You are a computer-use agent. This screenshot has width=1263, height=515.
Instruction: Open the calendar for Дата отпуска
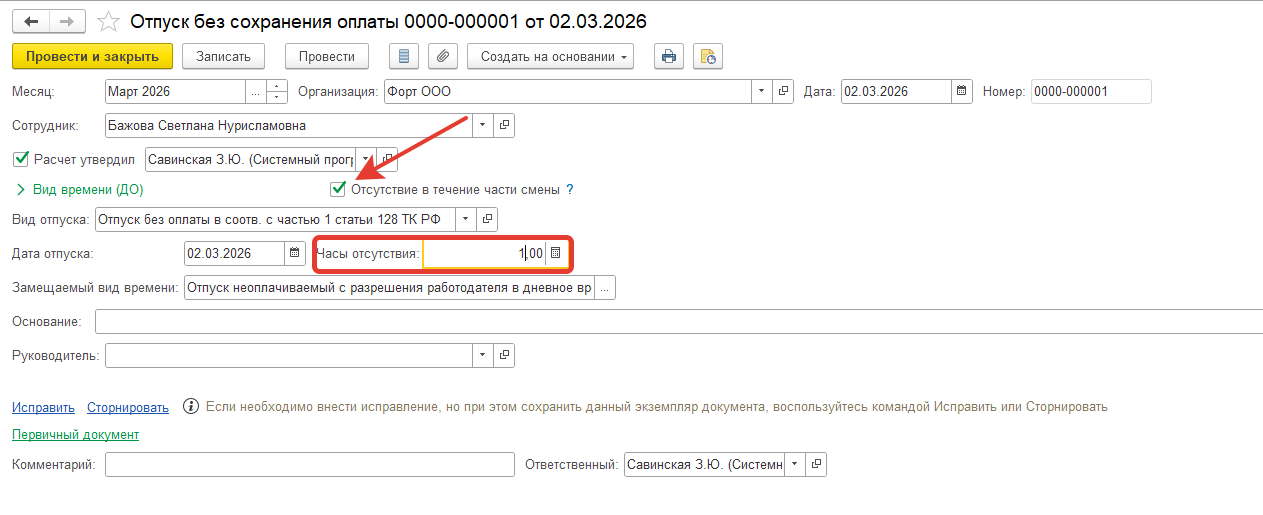click(295, 253)
